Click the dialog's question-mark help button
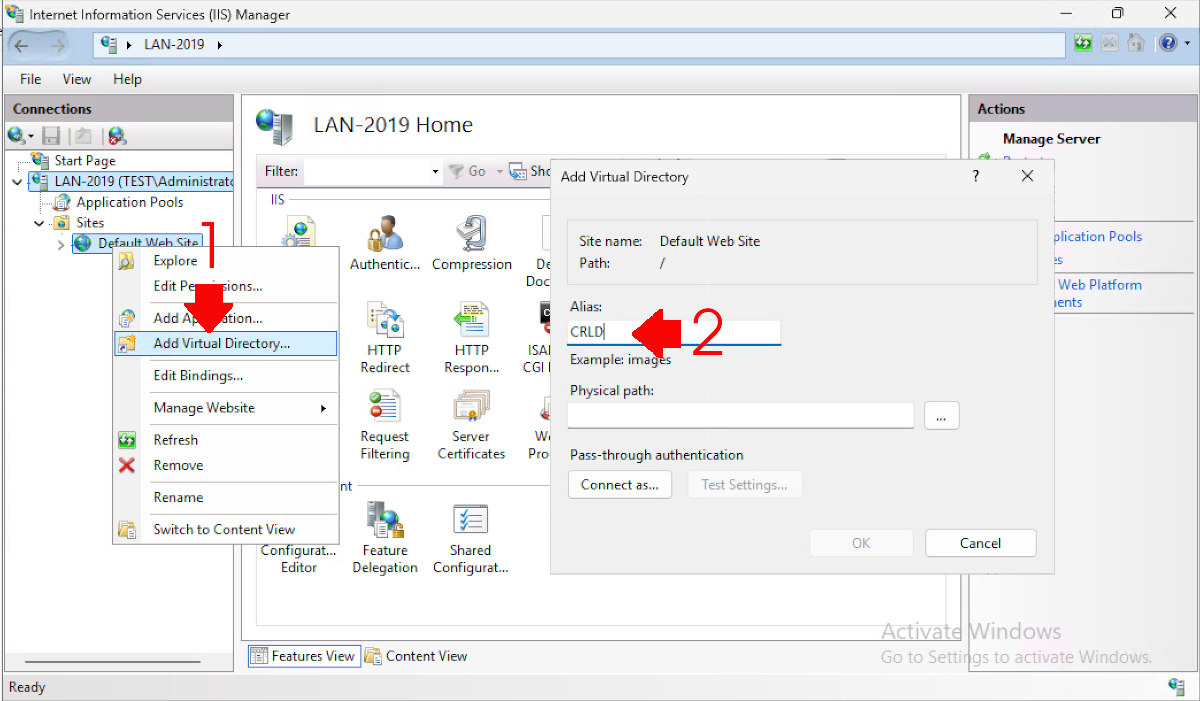Viewport: 1200px width, 701px height. coord(975,176)
